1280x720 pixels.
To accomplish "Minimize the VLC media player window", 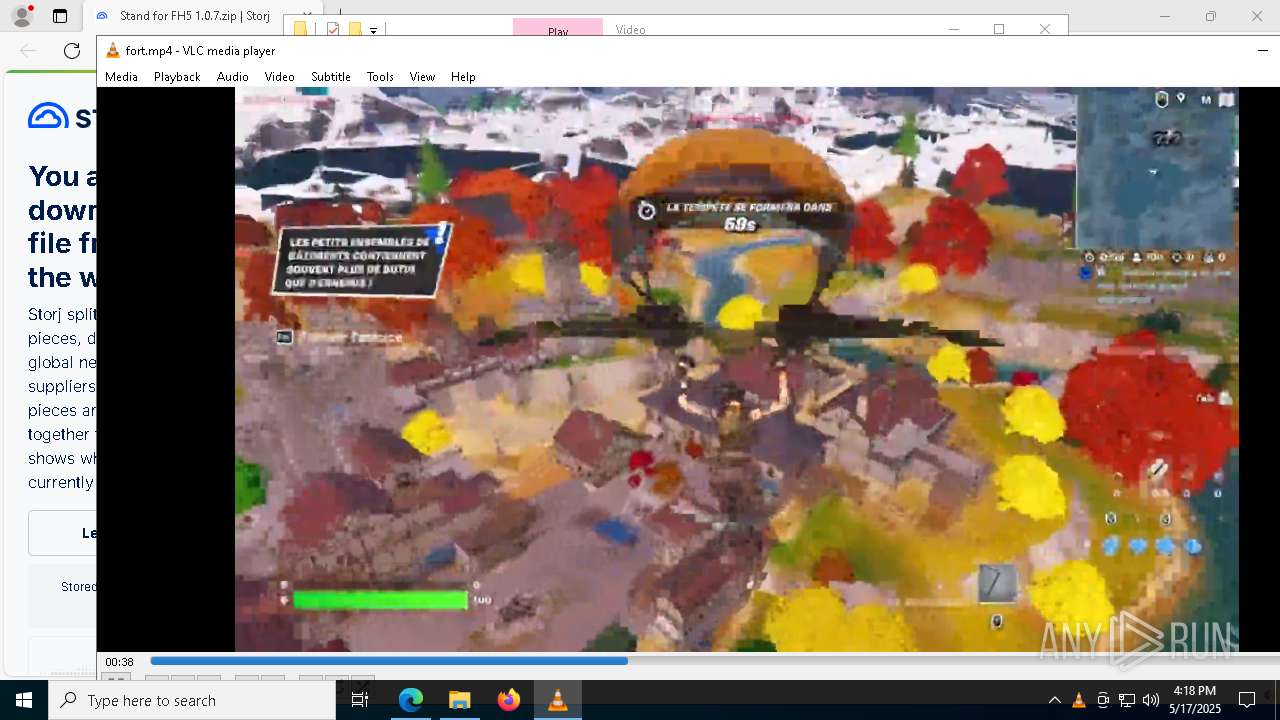I will coord(1262,51).
